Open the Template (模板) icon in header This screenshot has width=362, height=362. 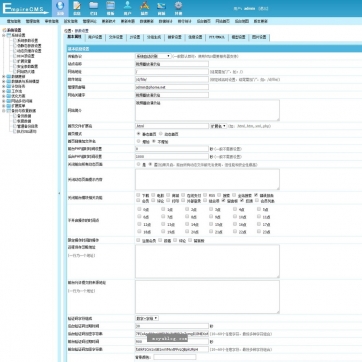point(110,8)
